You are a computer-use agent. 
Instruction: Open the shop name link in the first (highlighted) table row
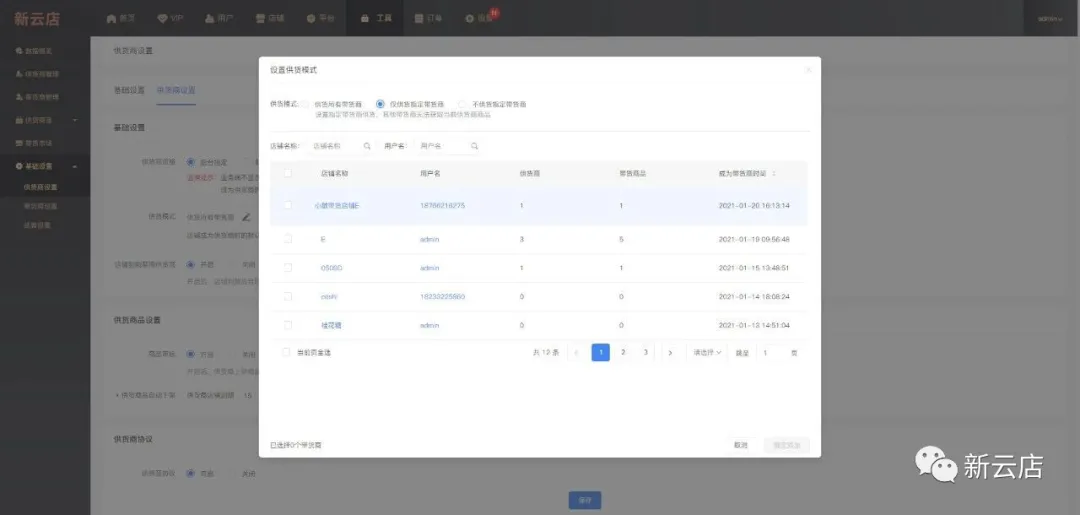337,206
